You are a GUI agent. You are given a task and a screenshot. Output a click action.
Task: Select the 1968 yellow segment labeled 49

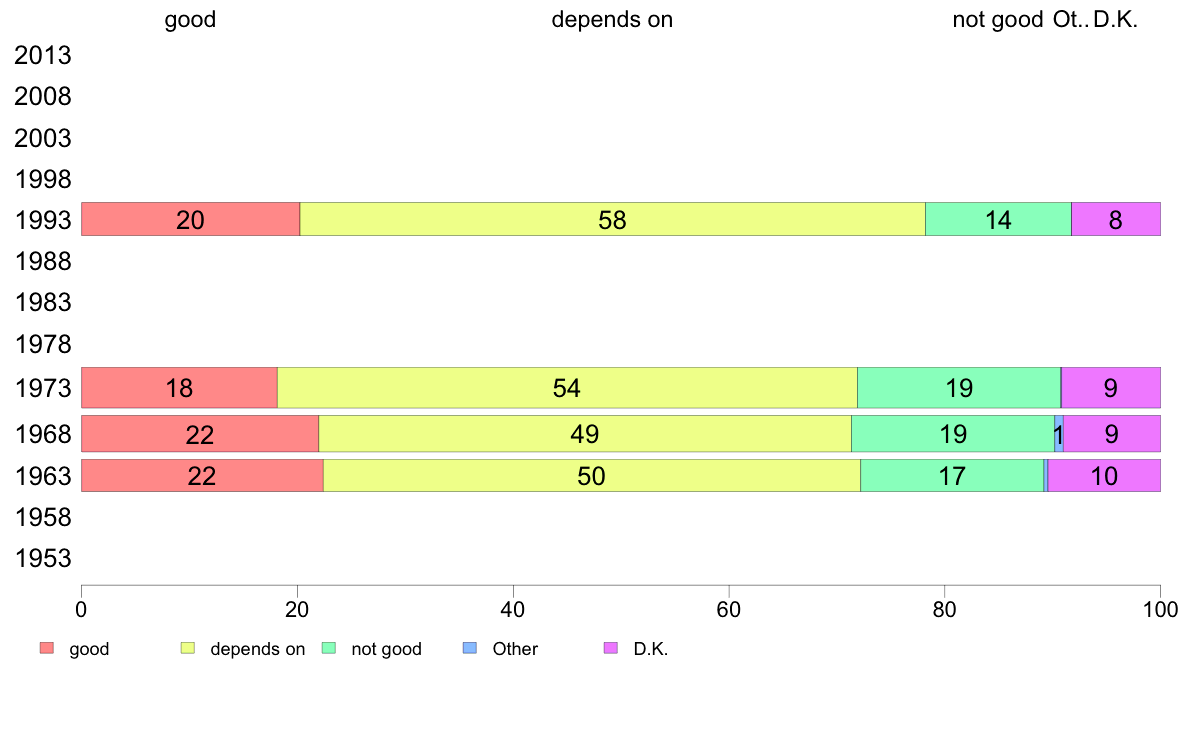(585, 434)
